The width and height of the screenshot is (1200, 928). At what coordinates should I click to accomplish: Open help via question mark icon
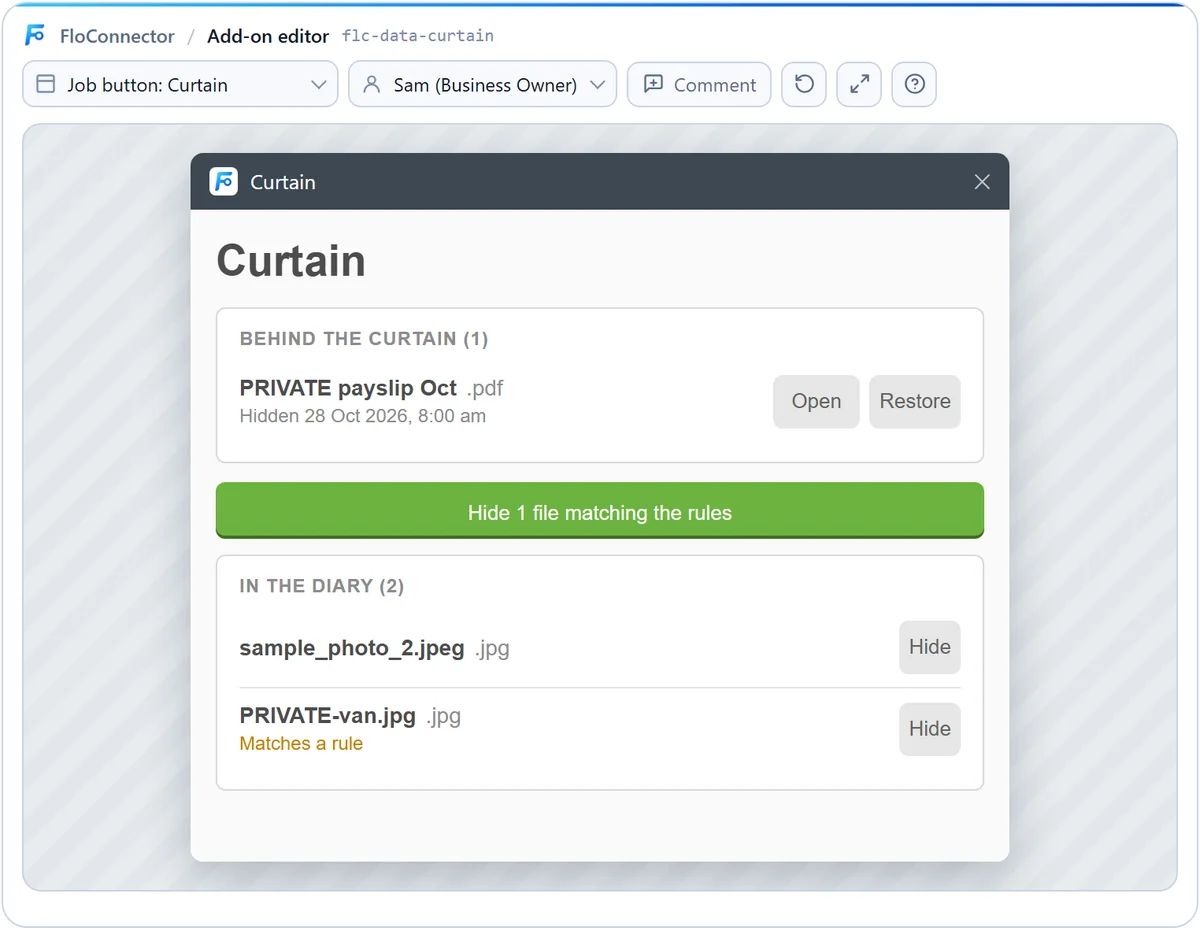[x=914, y=85]
